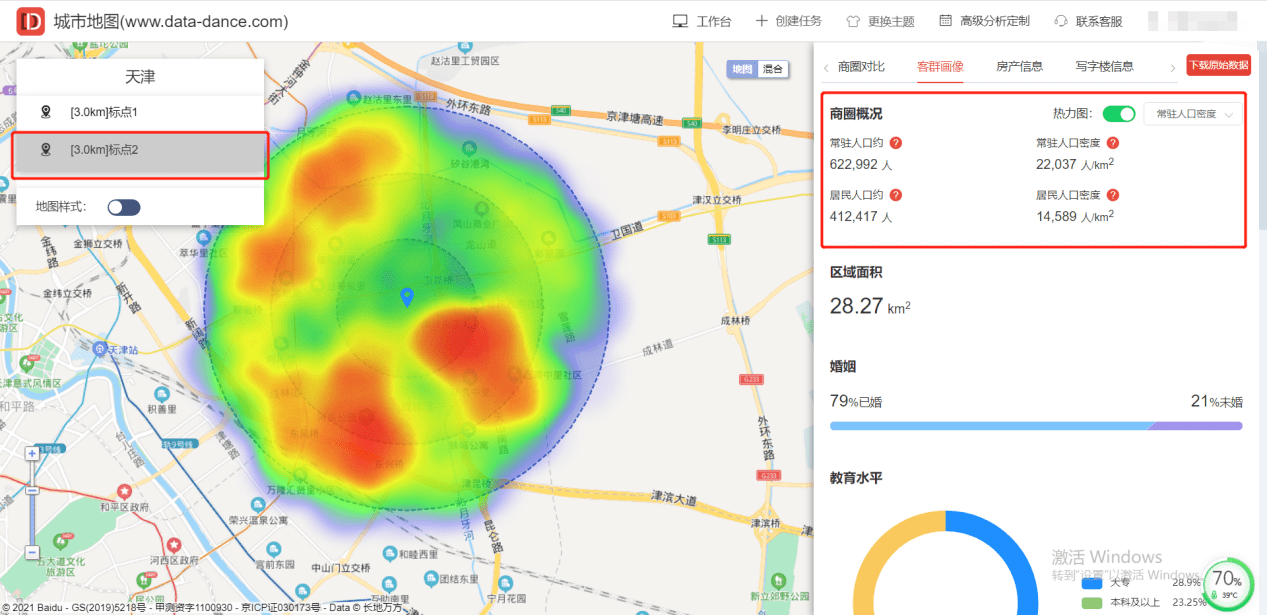Screen dimensions: 1267x615
Task: Click the help icon beside 居民人口约
Action: (896, 195)
